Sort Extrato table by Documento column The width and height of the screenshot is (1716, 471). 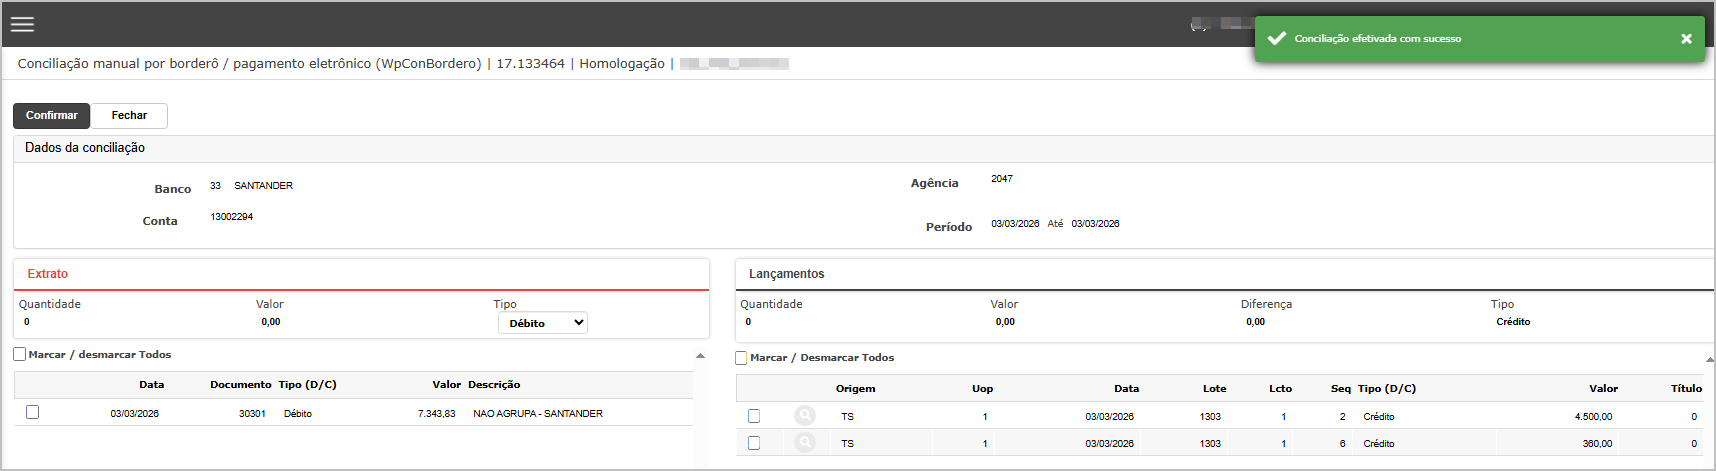click(x=240, y=385)
